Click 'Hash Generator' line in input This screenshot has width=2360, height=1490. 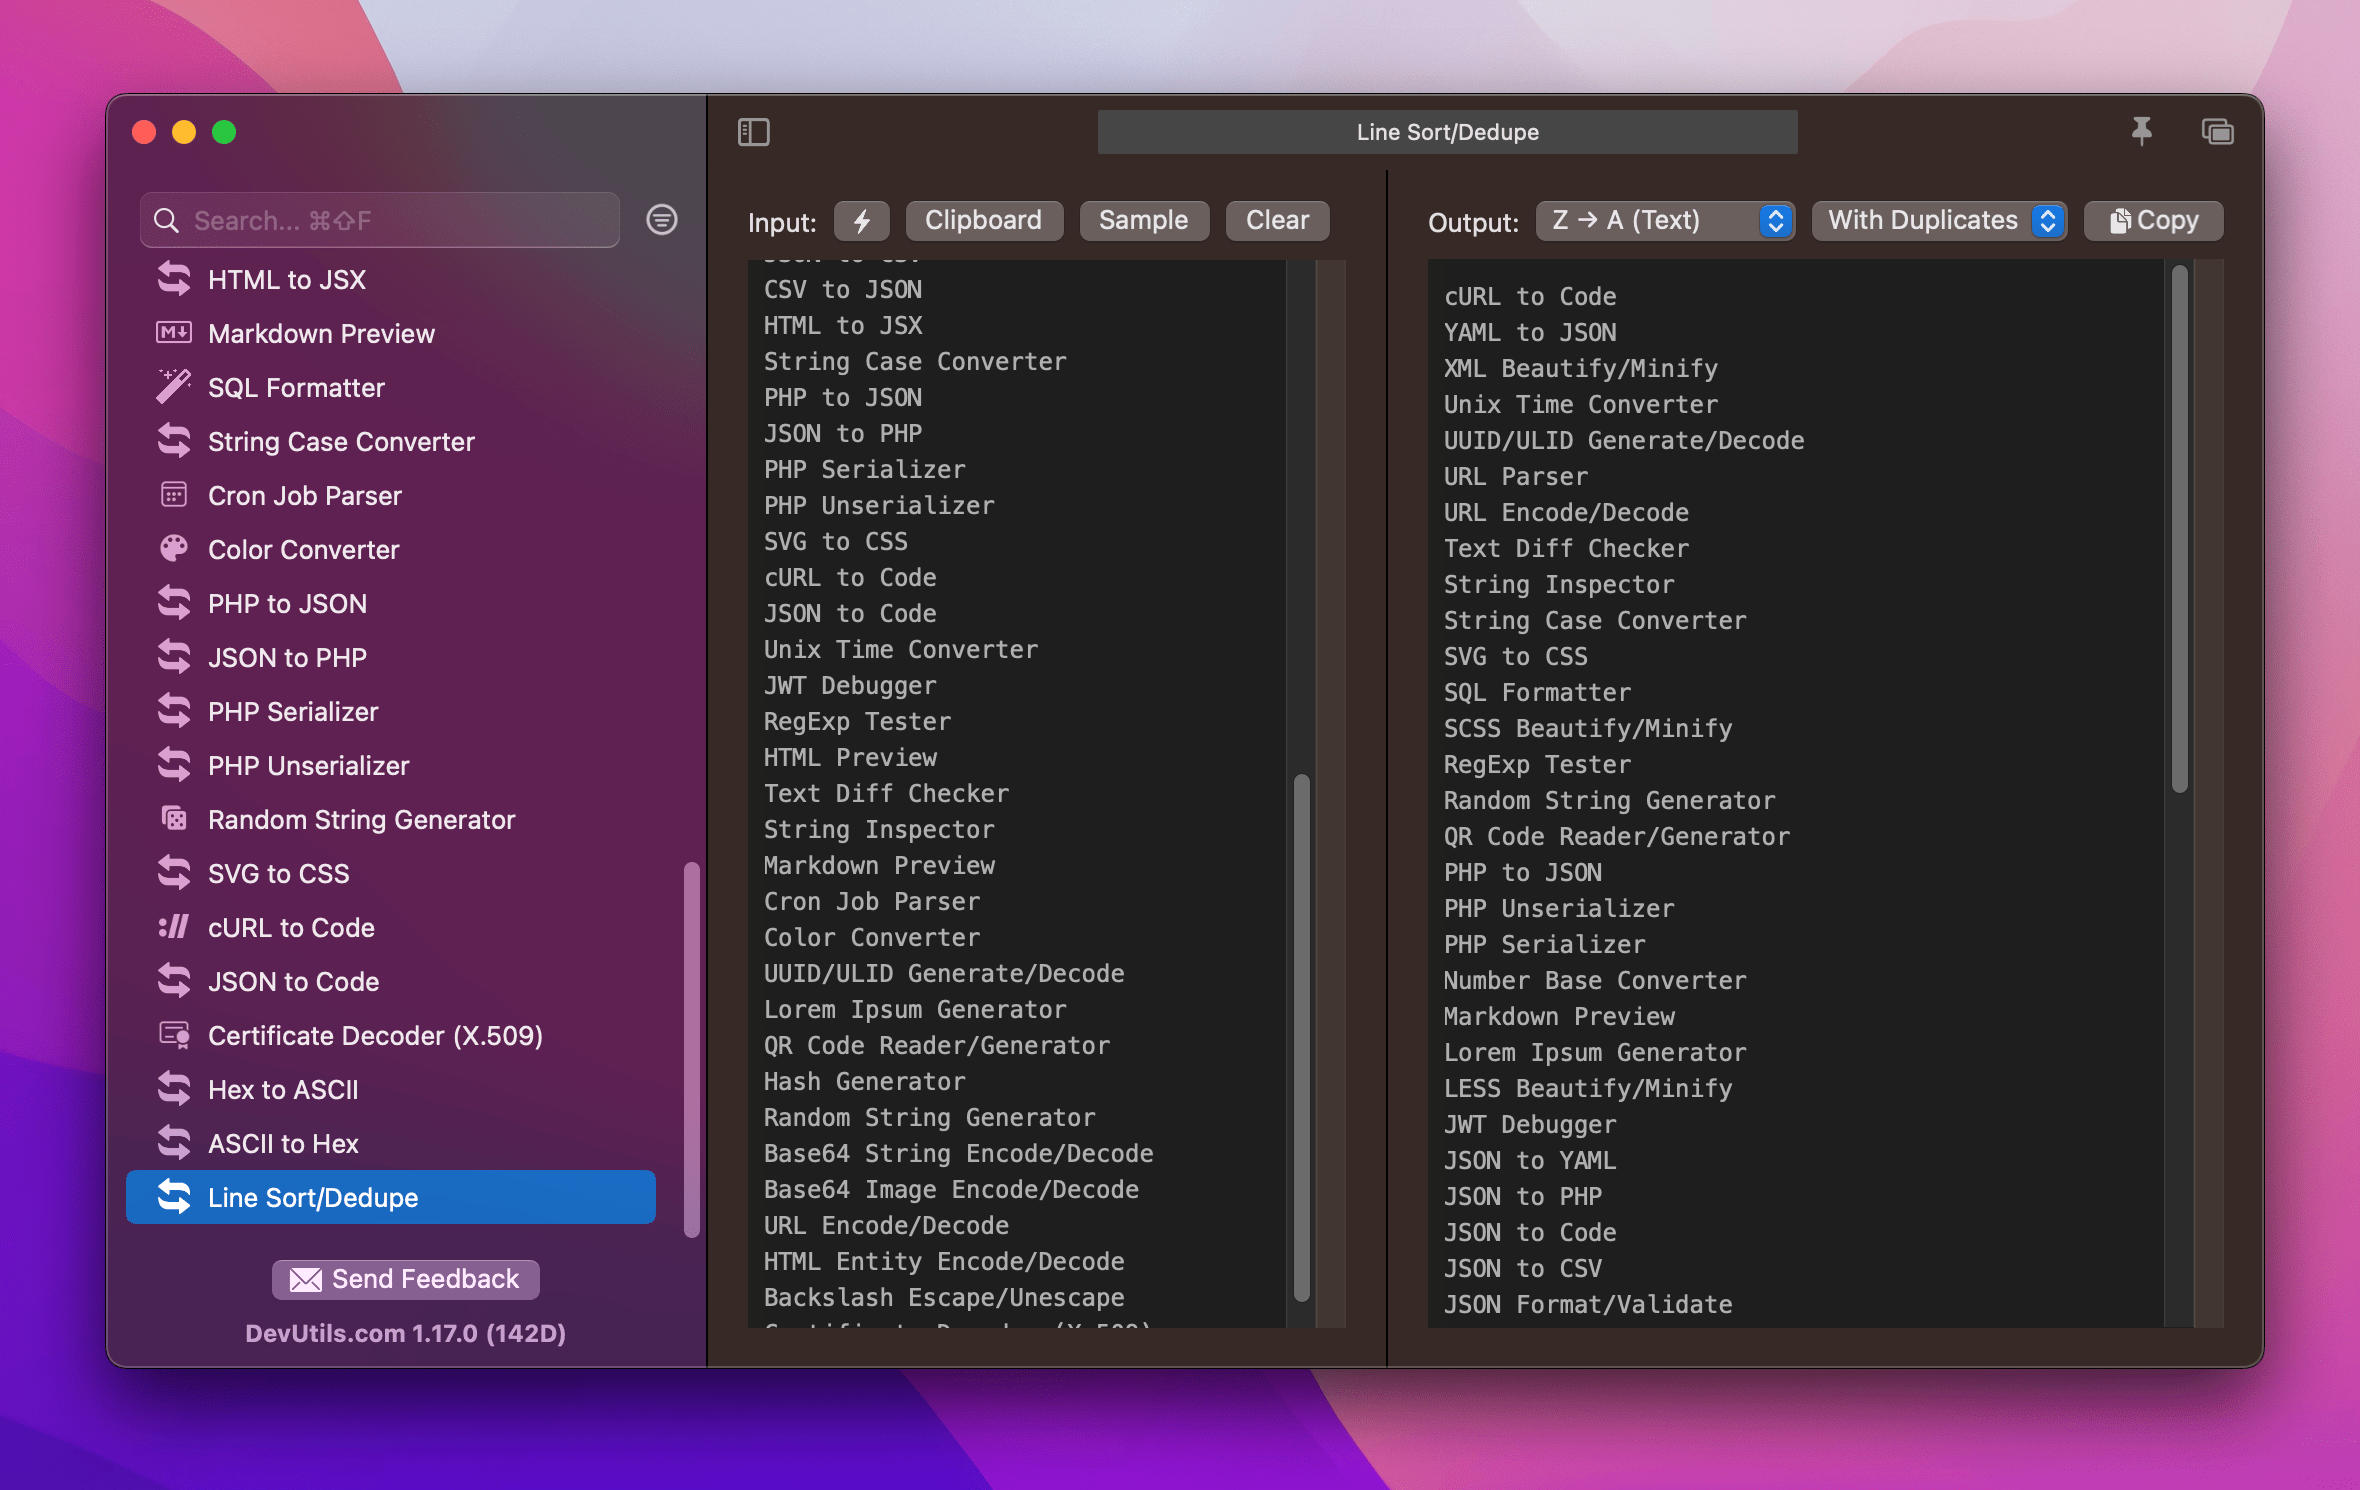pyautogui.click(x=865, y=1081)
